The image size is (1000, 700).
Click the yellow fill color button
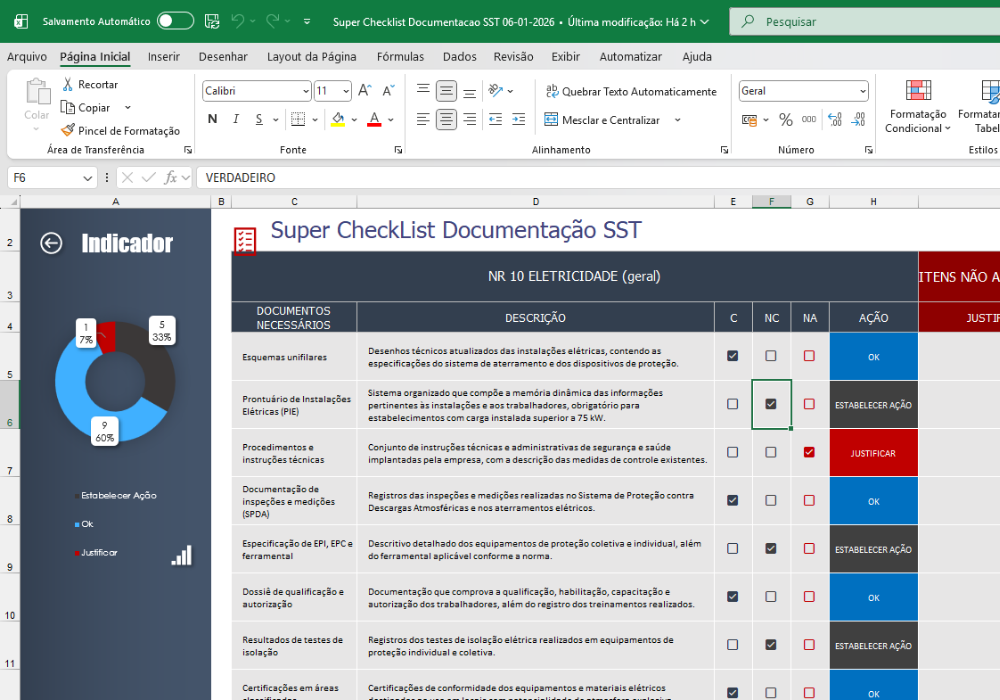tap(338, 119)
